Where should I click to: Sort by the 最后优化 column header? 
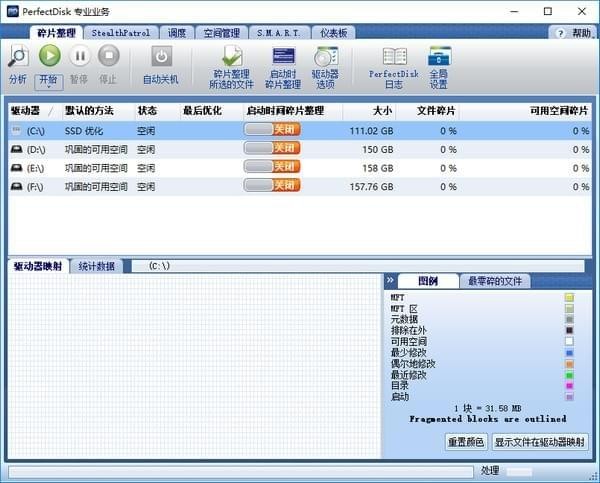(211, 111)
